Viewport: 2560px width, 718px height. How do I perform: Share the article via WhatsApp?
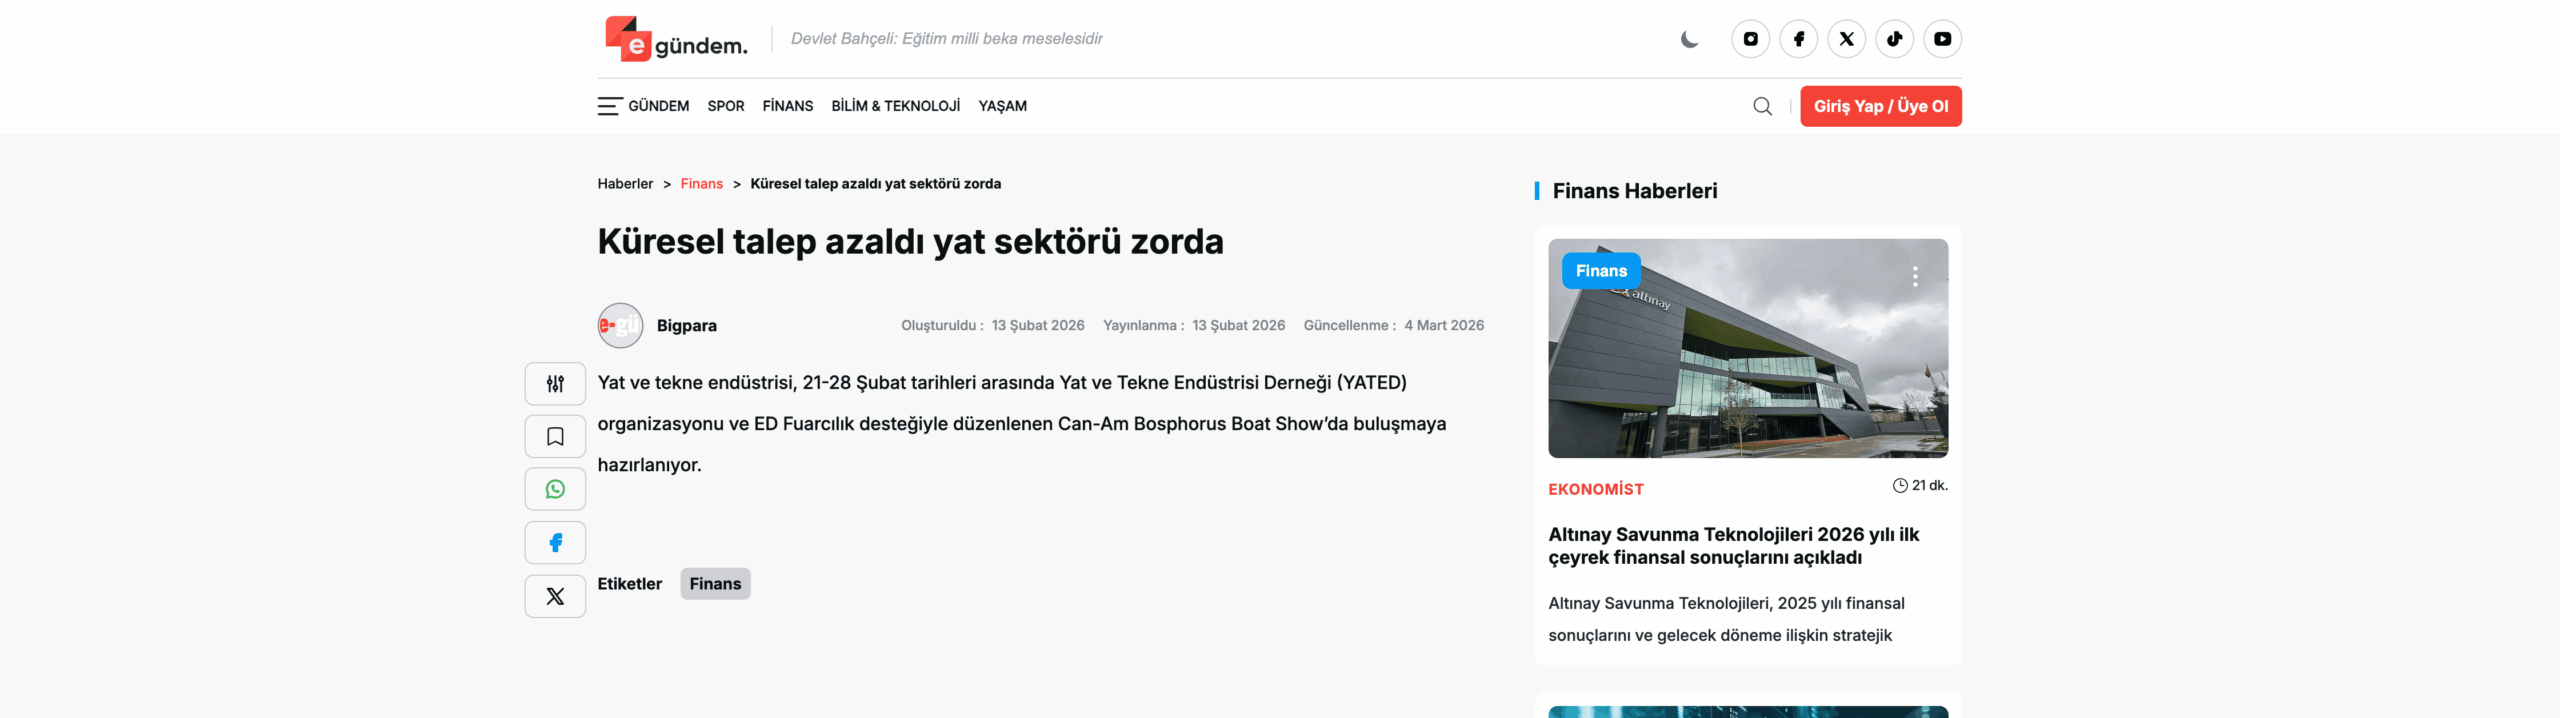tap(555, 490)
